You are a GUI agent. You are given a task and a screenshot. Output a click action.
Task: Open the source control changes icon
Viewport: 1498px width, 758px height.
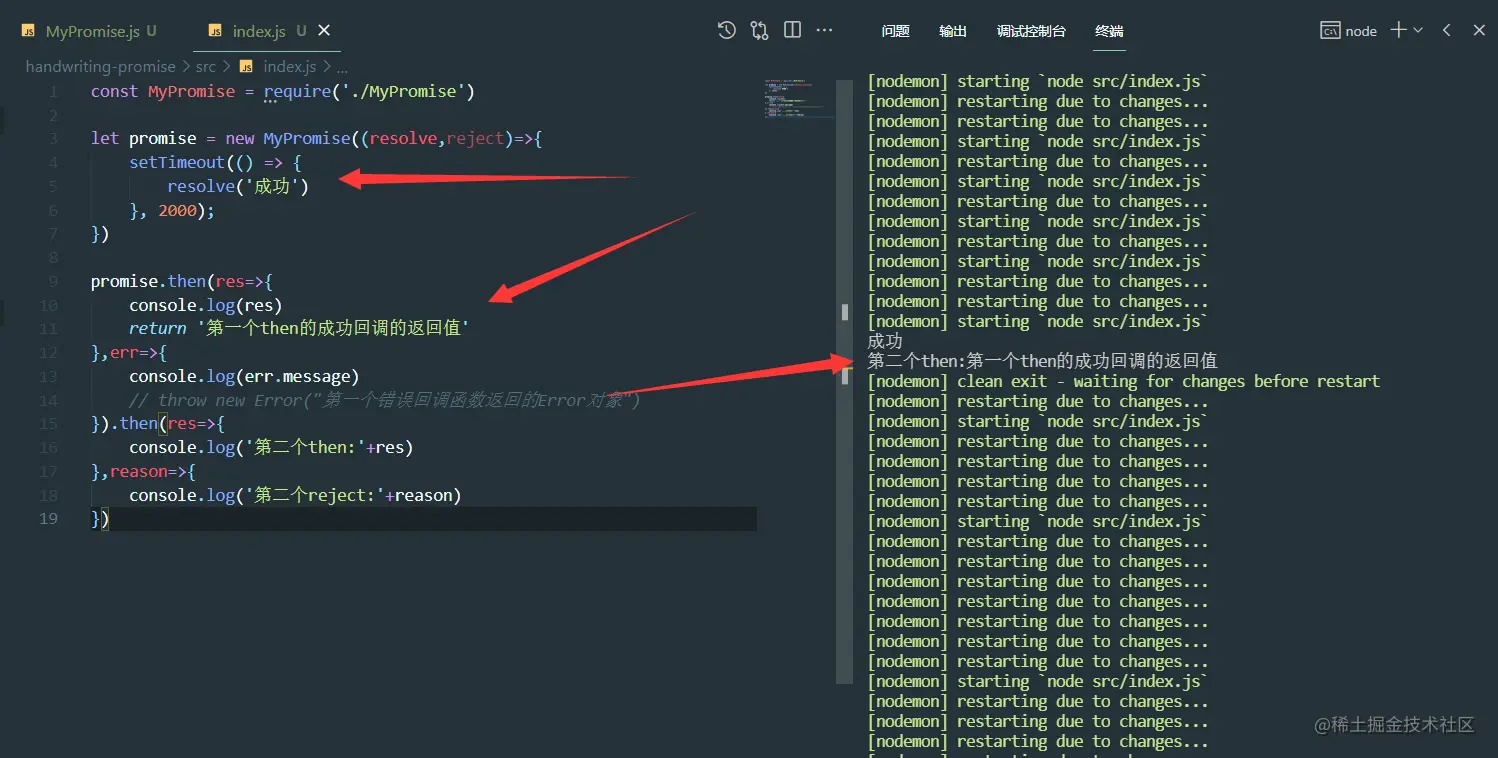pos(760,30)
